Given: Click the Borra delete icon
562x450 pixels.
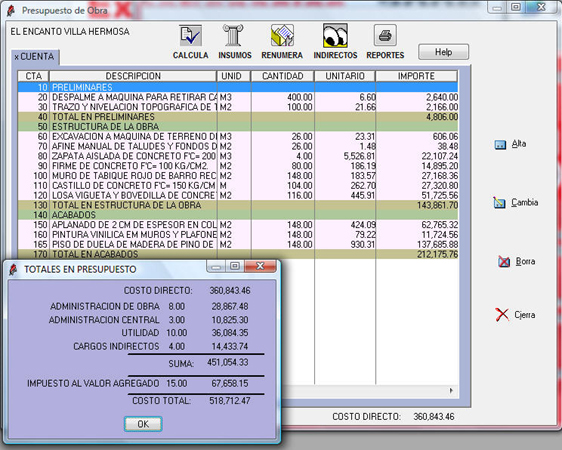Looking at the screenshot, I should click(504, 262).
